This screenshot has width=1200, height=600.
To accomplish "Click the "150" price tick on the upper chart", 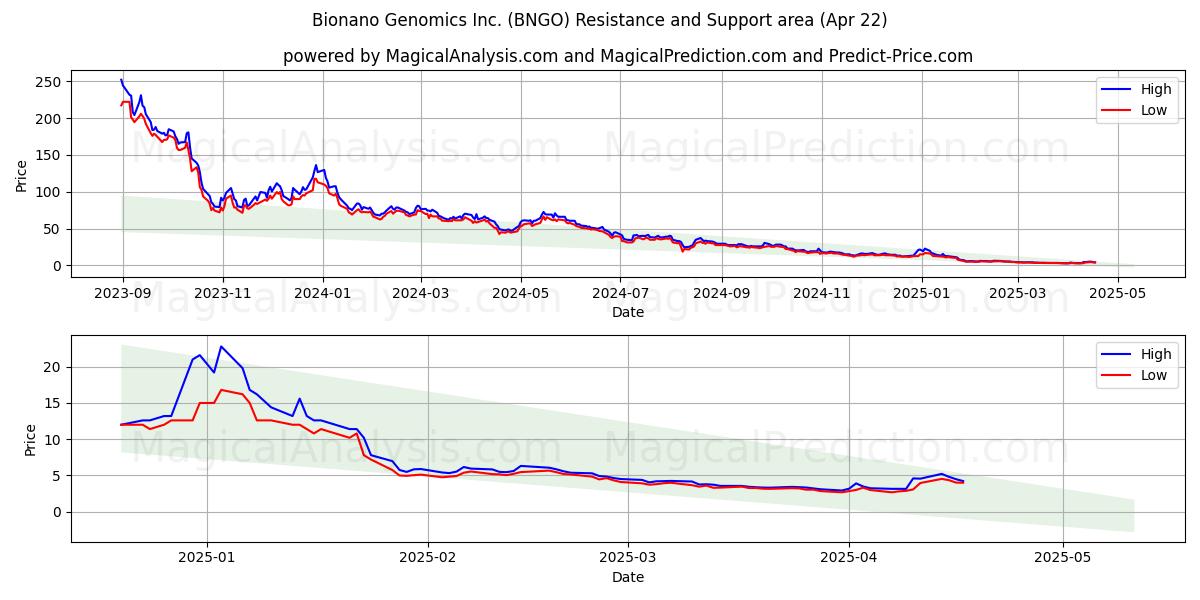I will point(49,156).
